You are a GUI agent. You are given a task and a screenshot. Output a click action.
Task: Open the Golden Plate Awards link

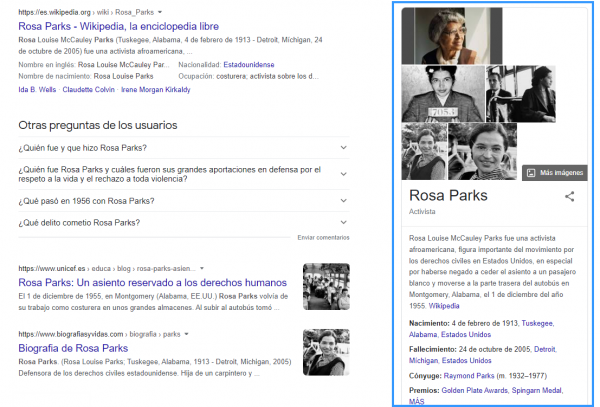click(x=474, y=391)
